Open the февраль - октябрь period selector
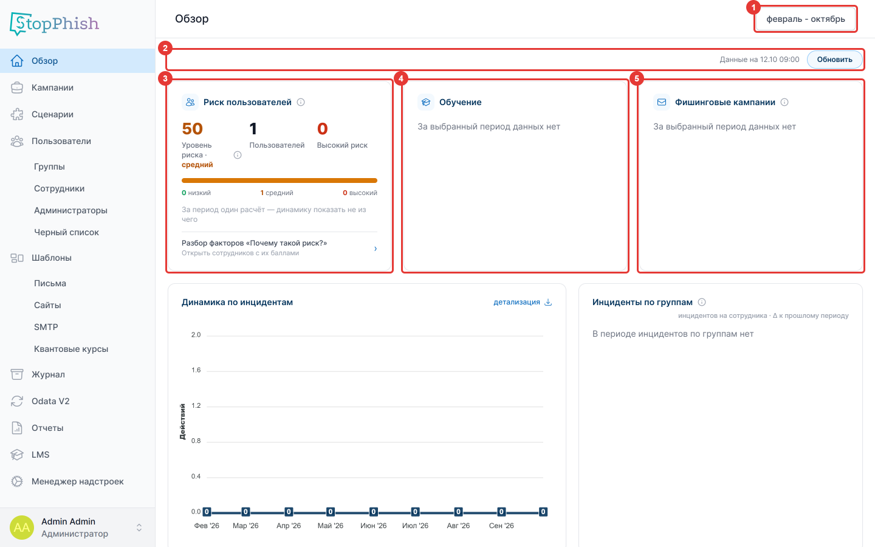 805,19
